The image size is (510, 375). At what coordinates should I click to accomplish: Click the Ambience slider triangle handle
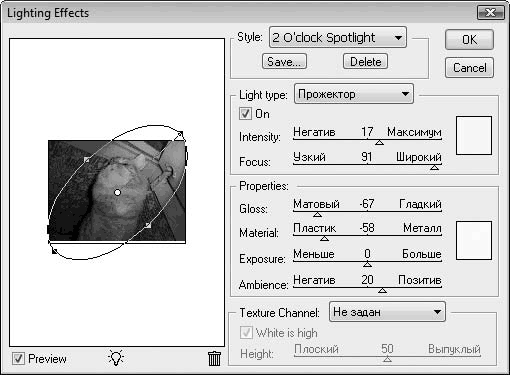coord(382,291)
